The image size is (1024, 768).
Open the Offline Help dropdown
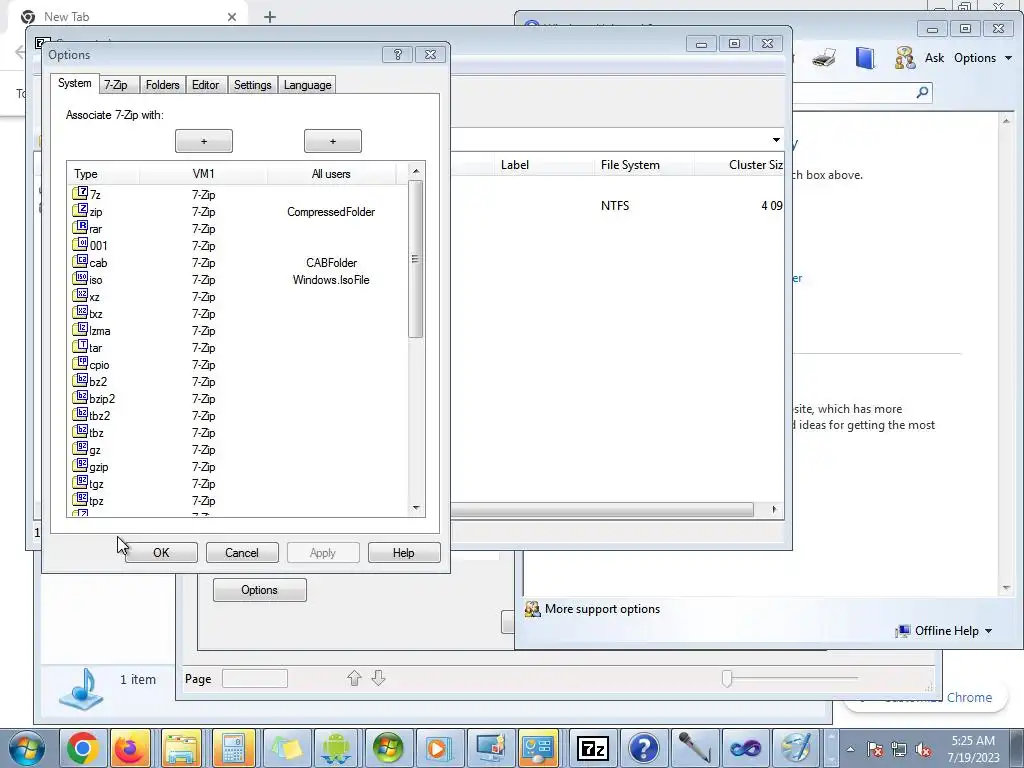click(x=946, y=631)
